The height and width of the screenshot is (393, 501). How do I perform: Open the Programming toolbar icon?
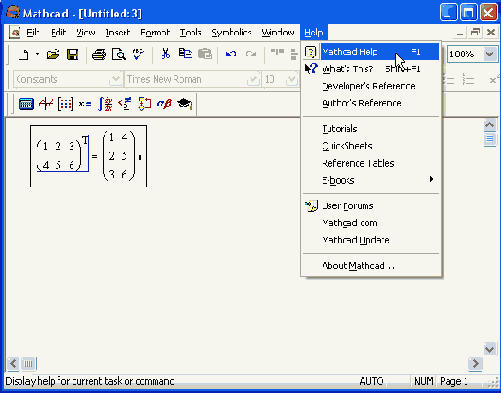(145, 104)
